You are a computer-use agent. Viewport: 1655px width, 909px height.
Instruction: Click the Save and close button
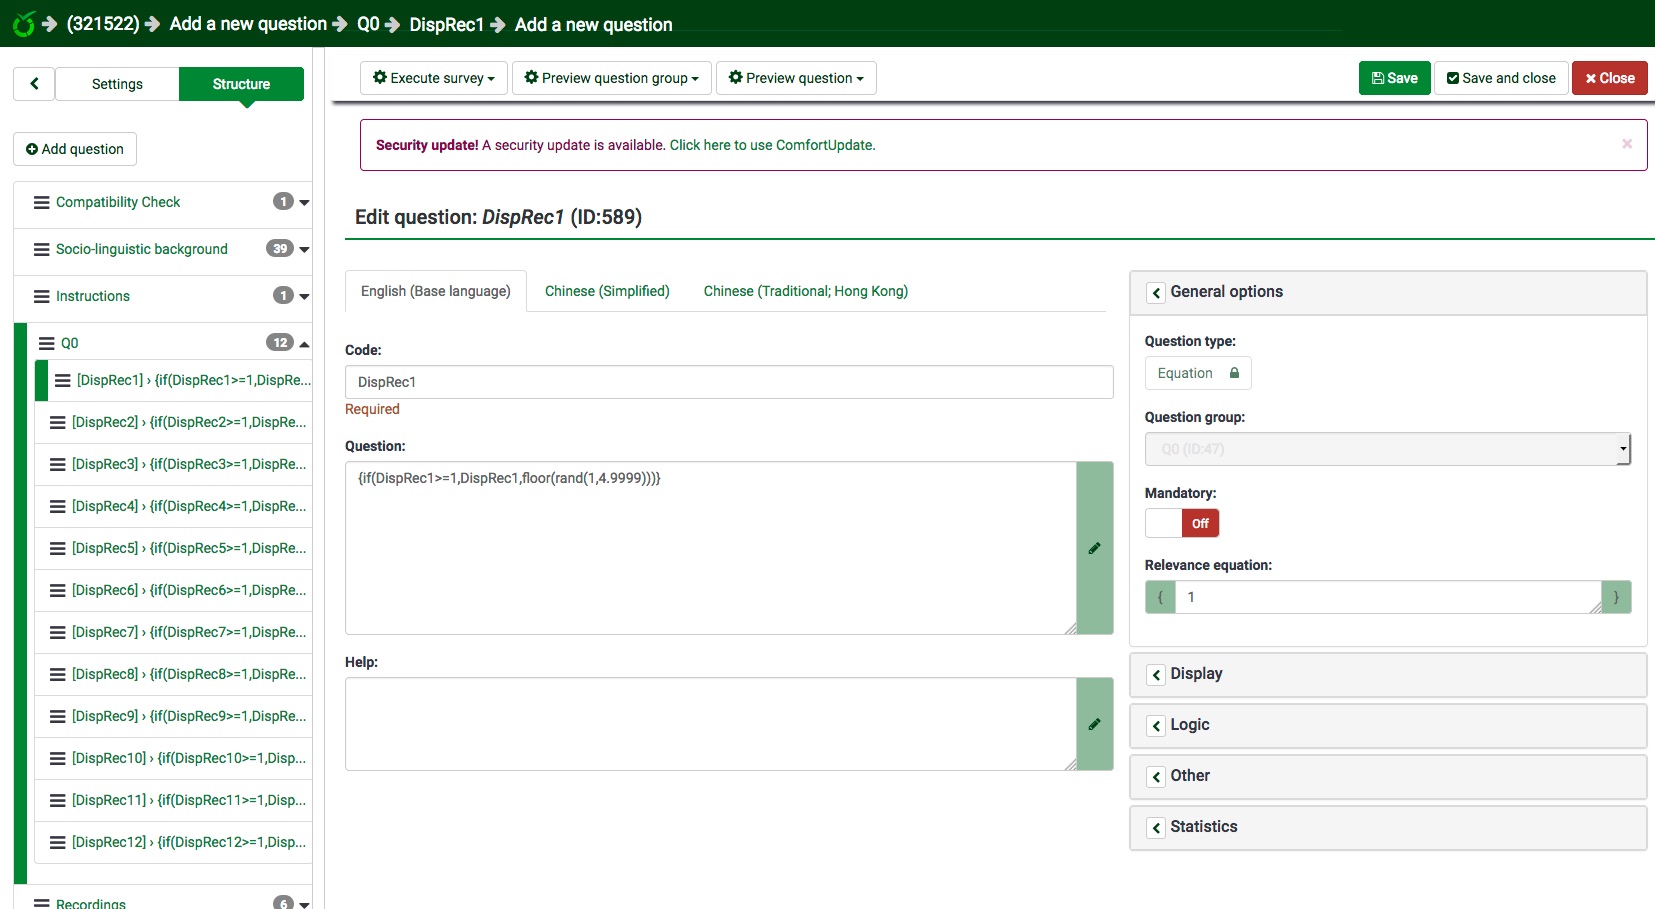pos(1500,78)
